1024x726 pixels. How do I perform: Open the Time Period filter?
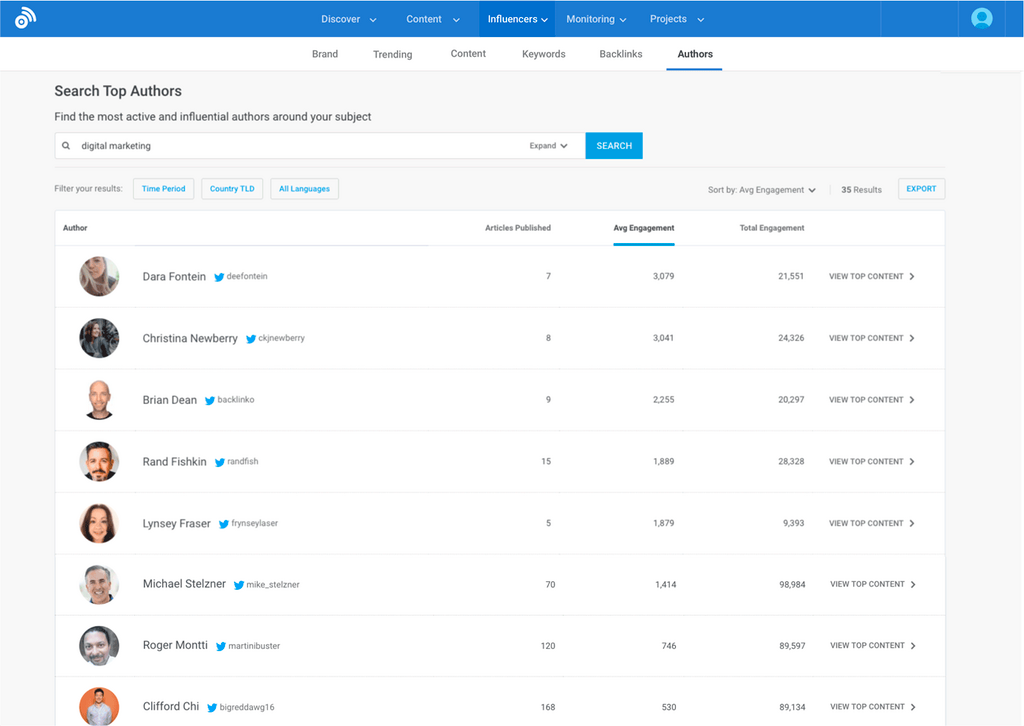pyautogui.click(x=163, y=189)
